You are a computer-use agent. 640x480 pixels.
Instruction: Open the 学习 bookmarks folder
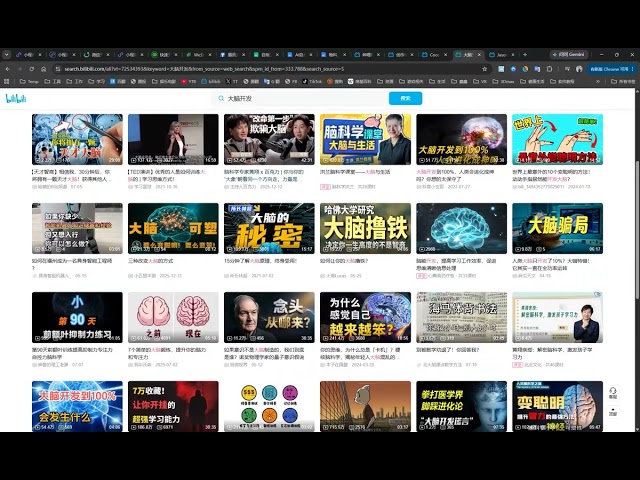96,81
